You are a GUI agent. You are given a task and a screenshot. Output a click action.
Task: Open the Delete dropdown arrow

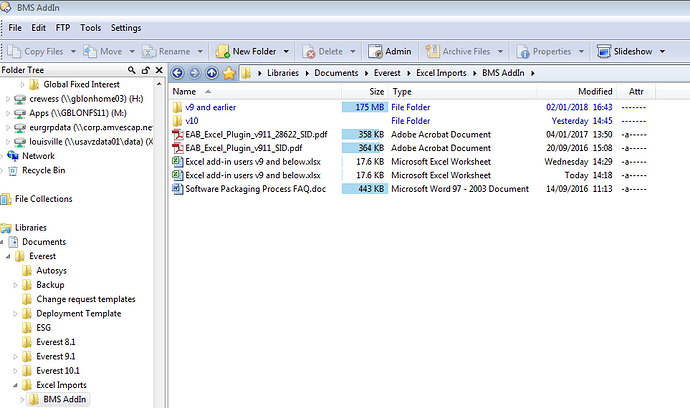352,51
